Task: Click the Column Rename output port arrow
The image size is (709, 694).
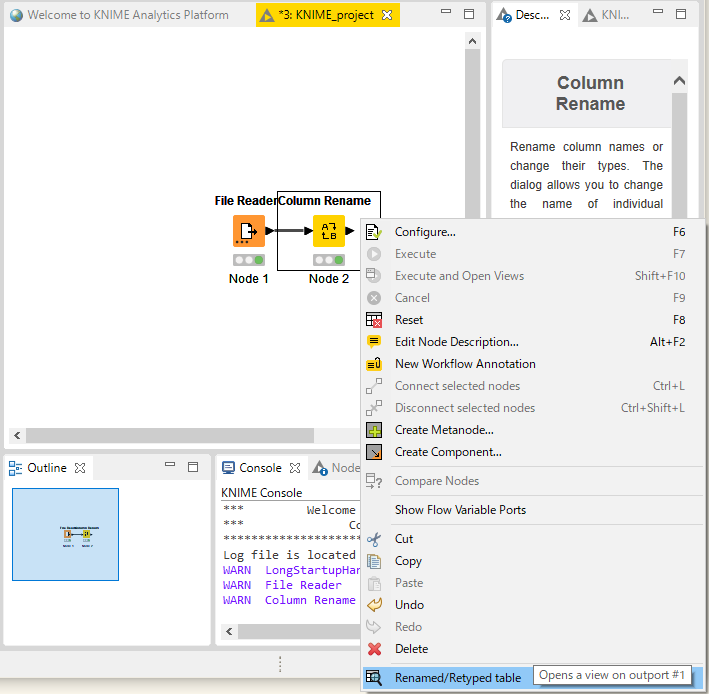Action: [x=350, y=231]
